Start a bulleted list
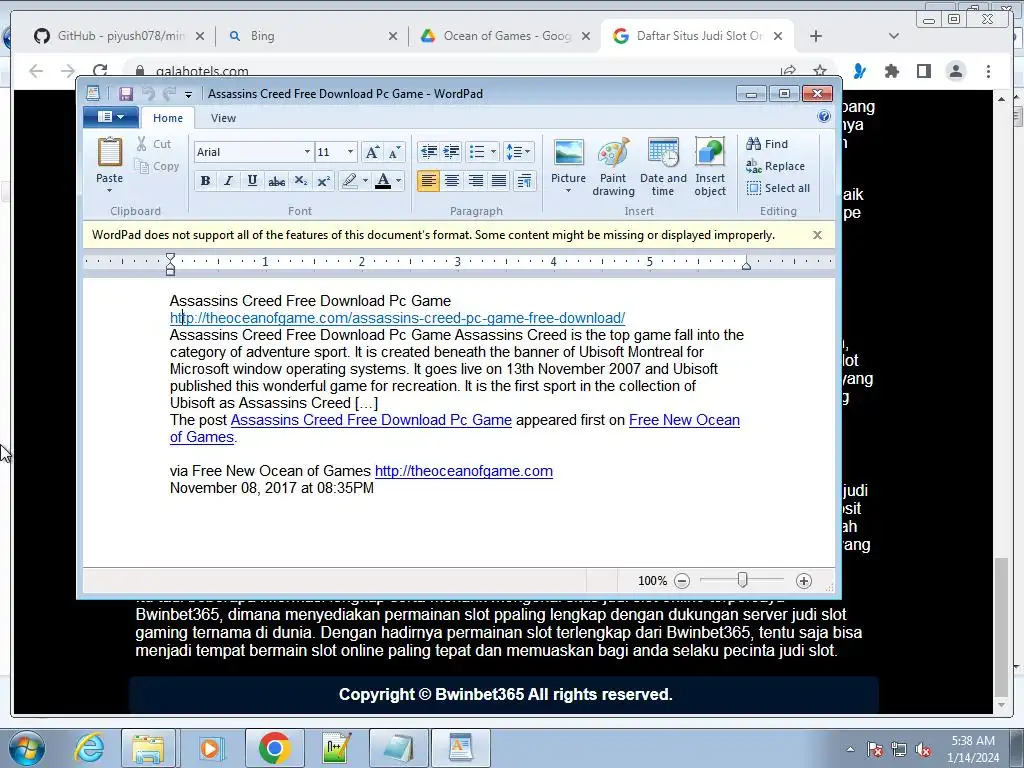This screenshot has width=1024, height=768. coord(477,152)
